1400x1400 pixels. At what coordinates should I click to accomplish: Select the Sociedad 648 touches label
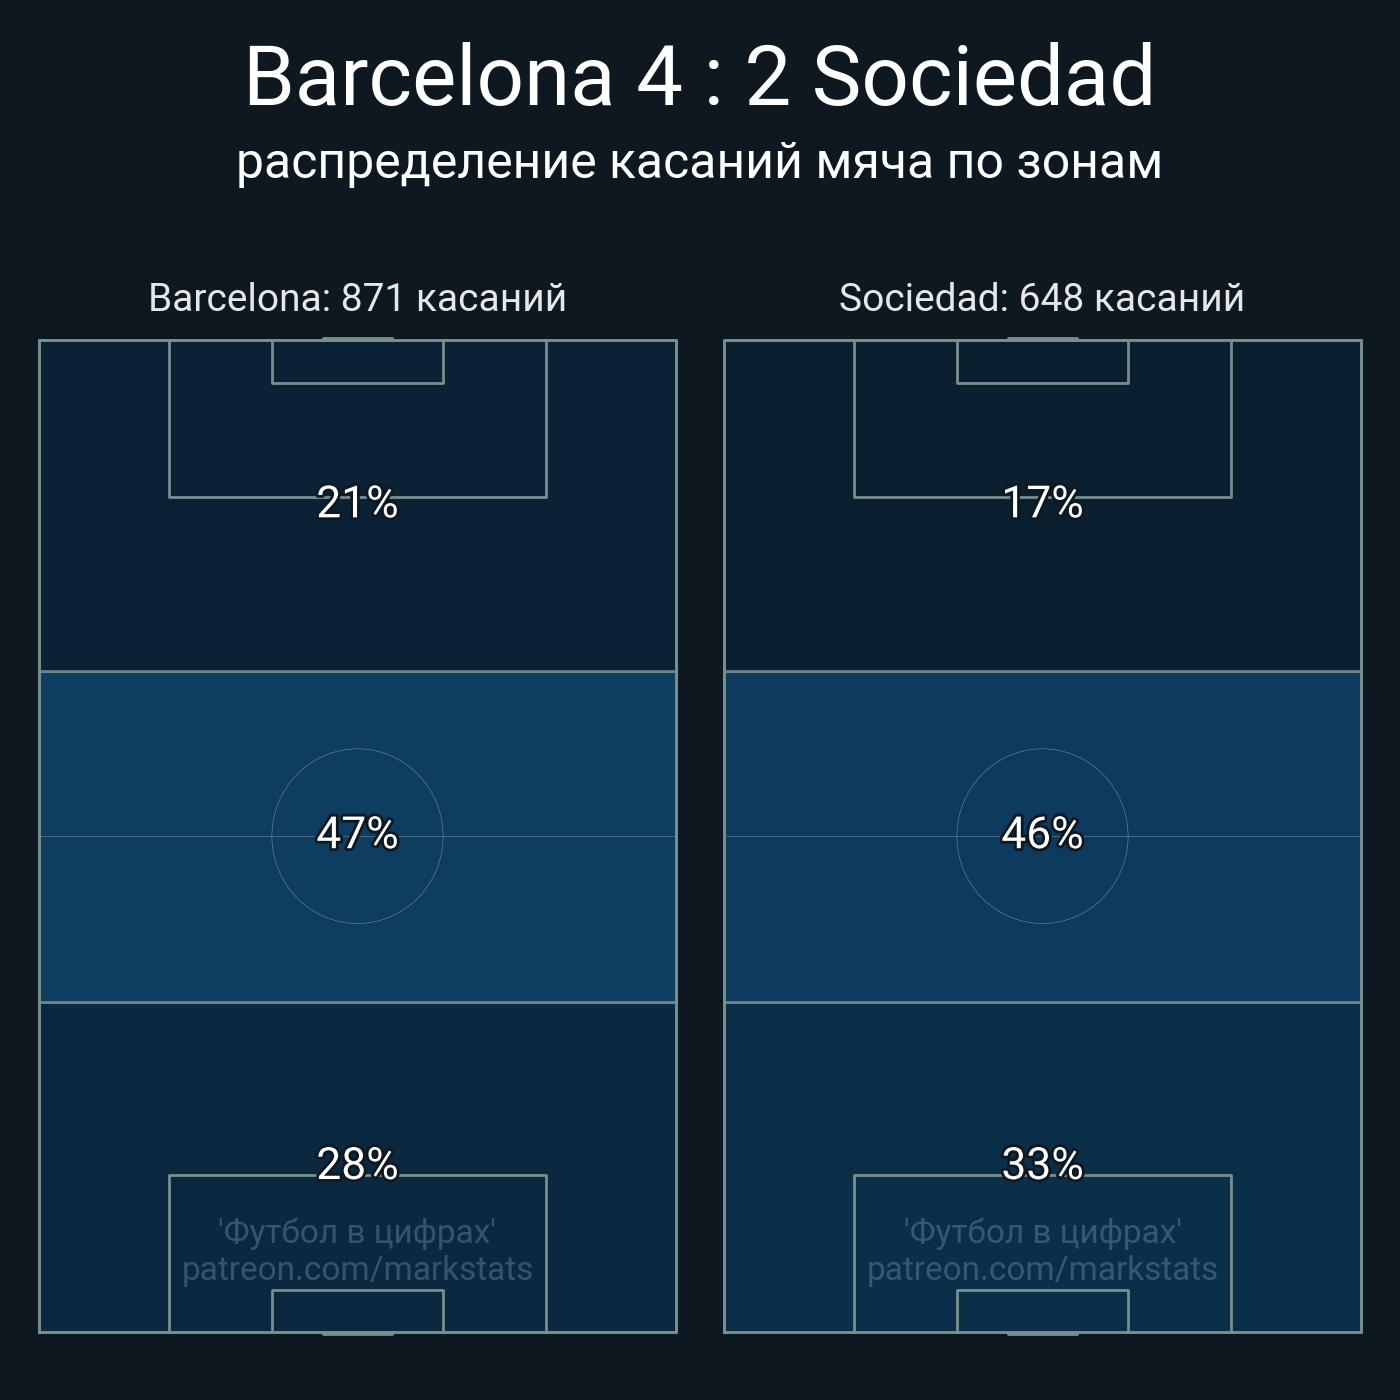click(1042, 298)
